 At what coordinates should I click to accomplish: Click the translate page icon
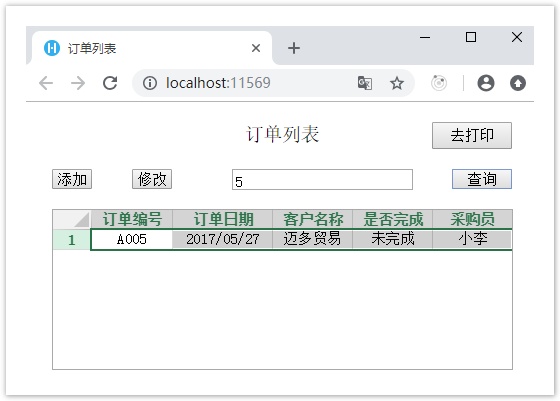(365, 83)
